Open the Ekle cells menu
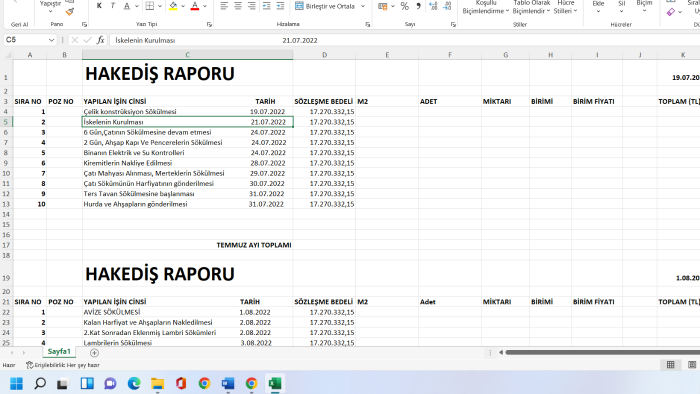Viewport: 700px width, 394px height. pyautogui.click(x=598, y=6)
